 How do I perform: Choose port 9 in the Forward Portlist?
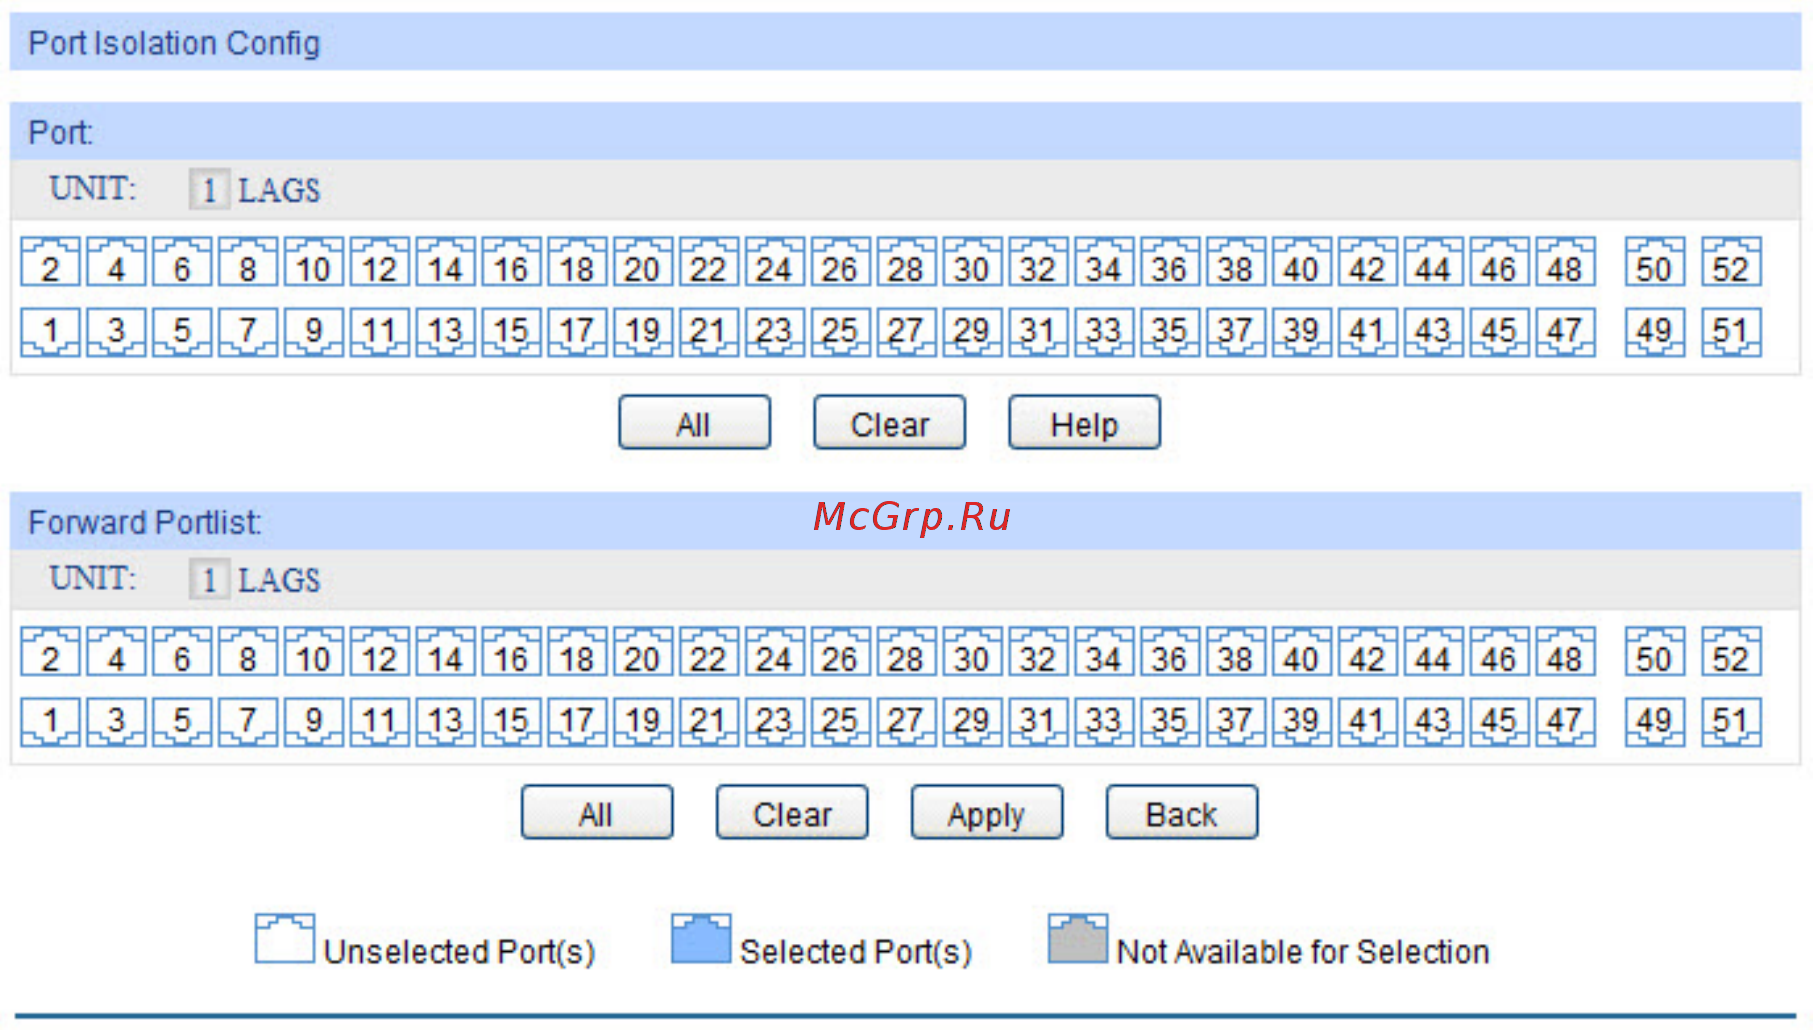click(314, 722)
